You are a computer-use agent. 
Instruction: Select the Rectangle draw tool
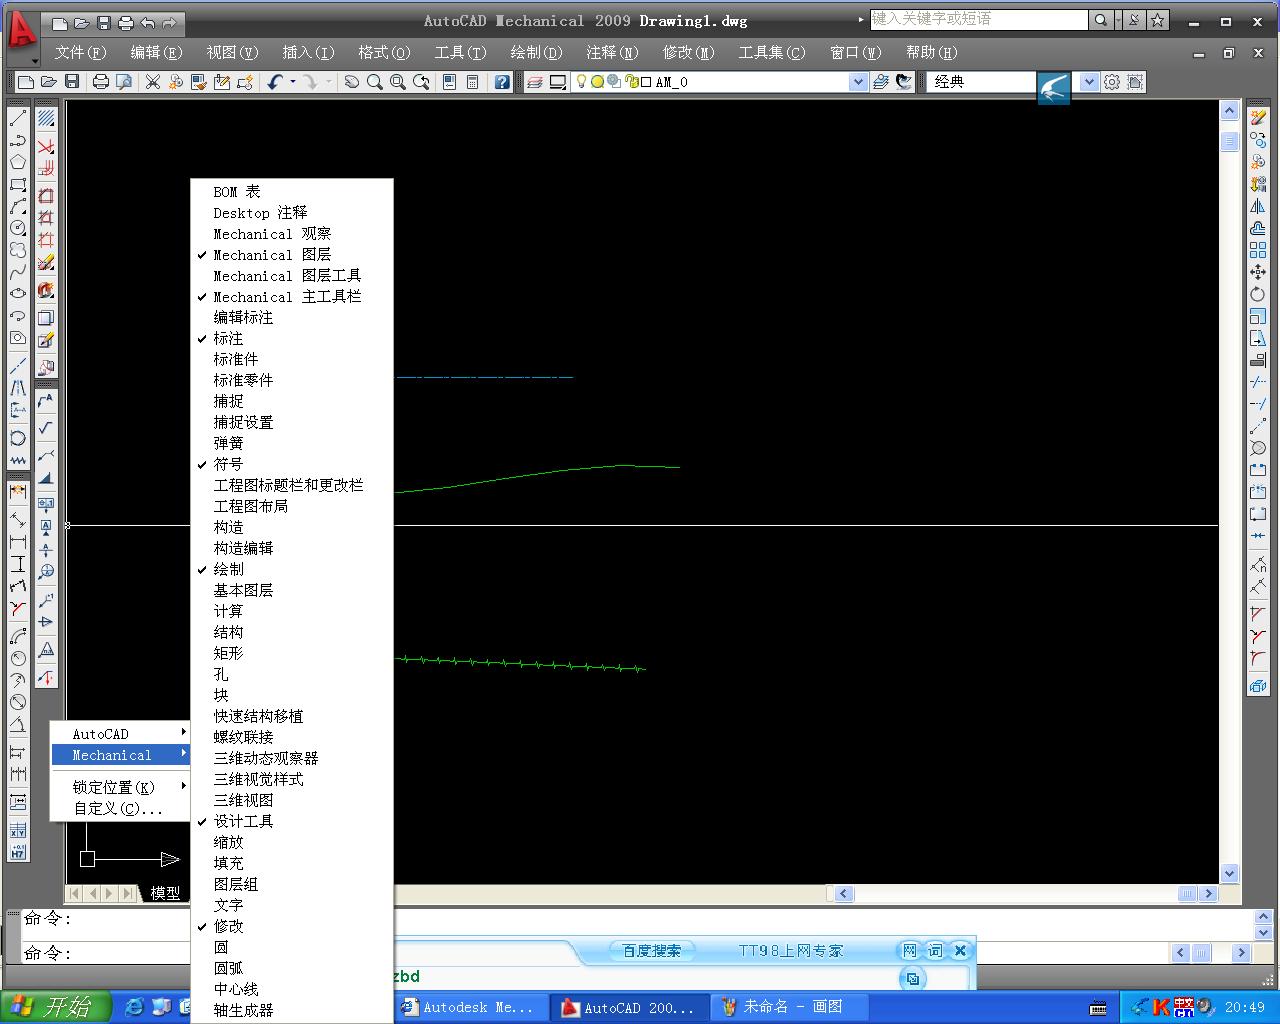click(18, 185)
